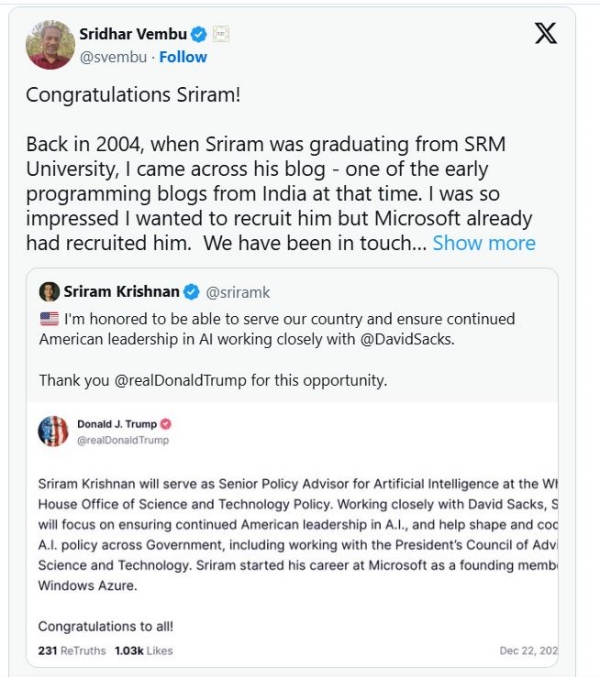Follow the @svembu account
The image size is (600, 677).
tap(183, 57)
